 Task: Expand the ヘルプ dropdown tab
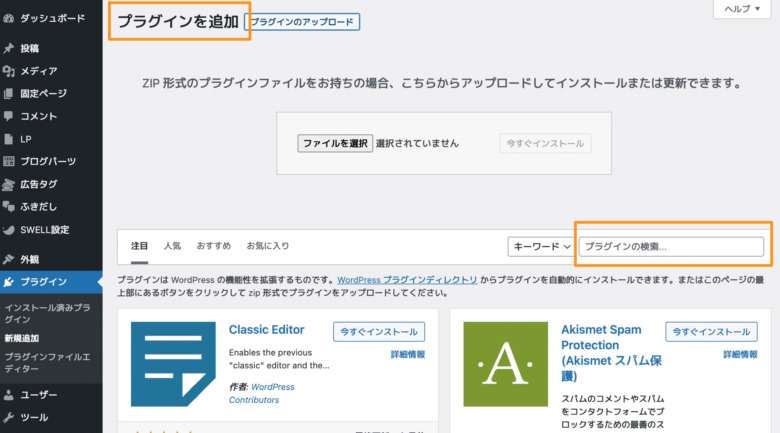click(x=742, y=9)
